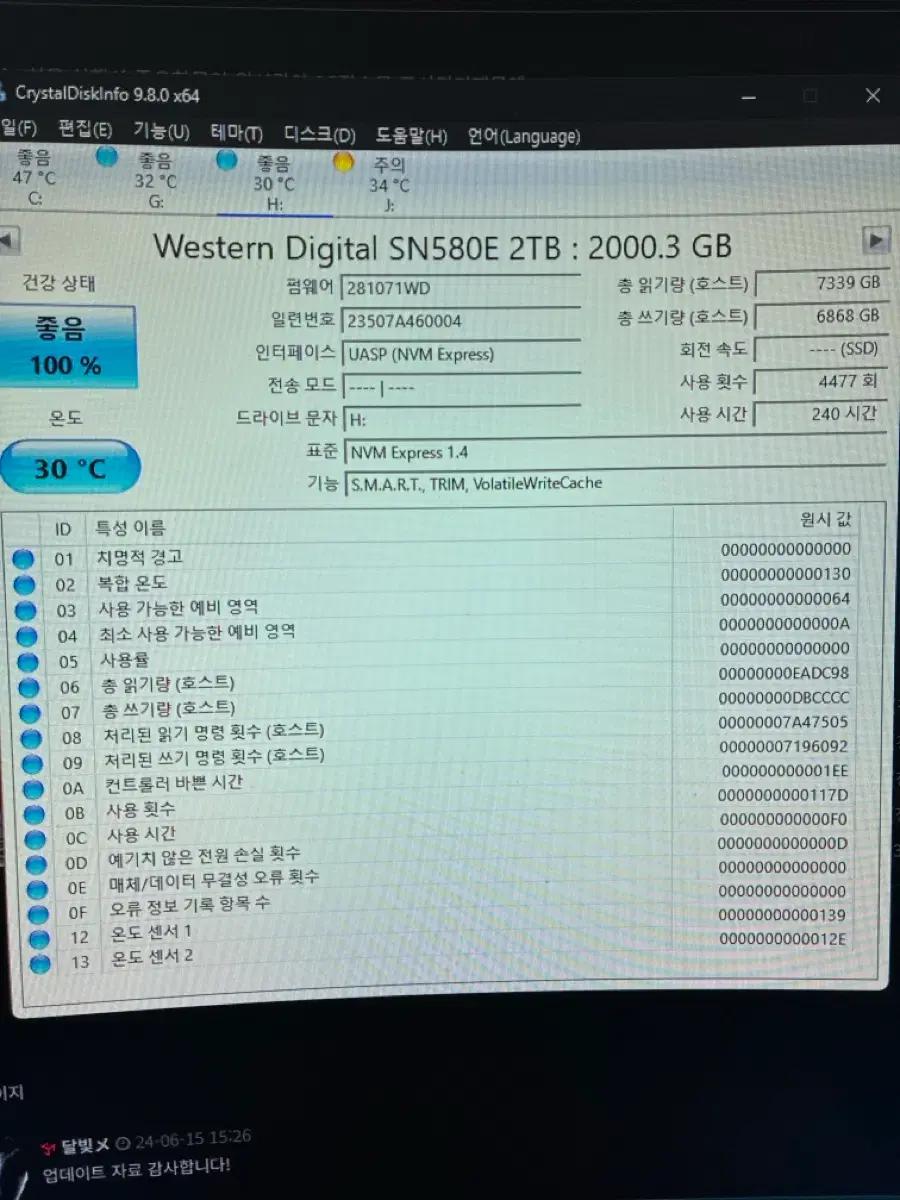Click status icon of 온도 센서 2 row
Image resolution: width=900 pixels, height=1200 pixels.
[x=40, y=964]
